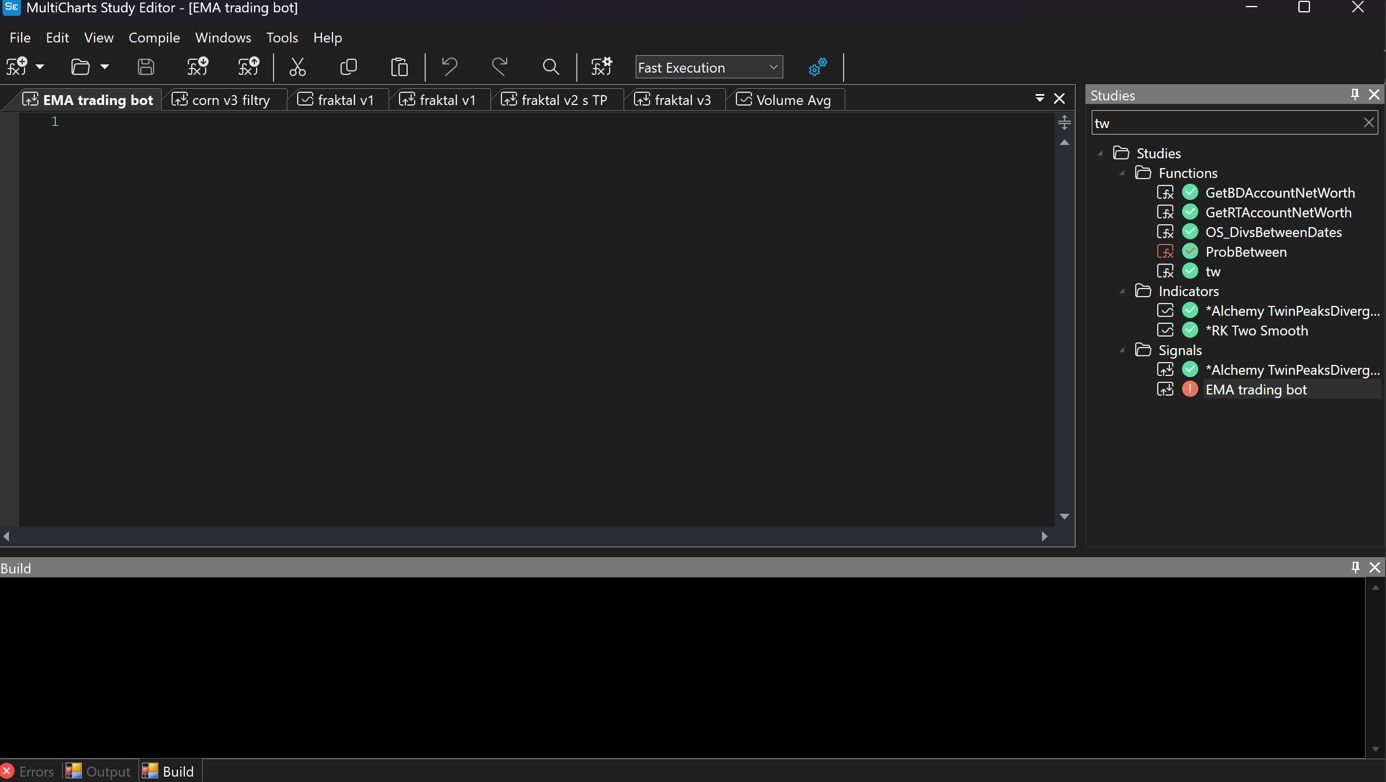The height and width of the screenshot is (782, 1386).
Task: Select GetBDAccountNetWorth function
Action: pyautogui.click(x=1280, y=193)
